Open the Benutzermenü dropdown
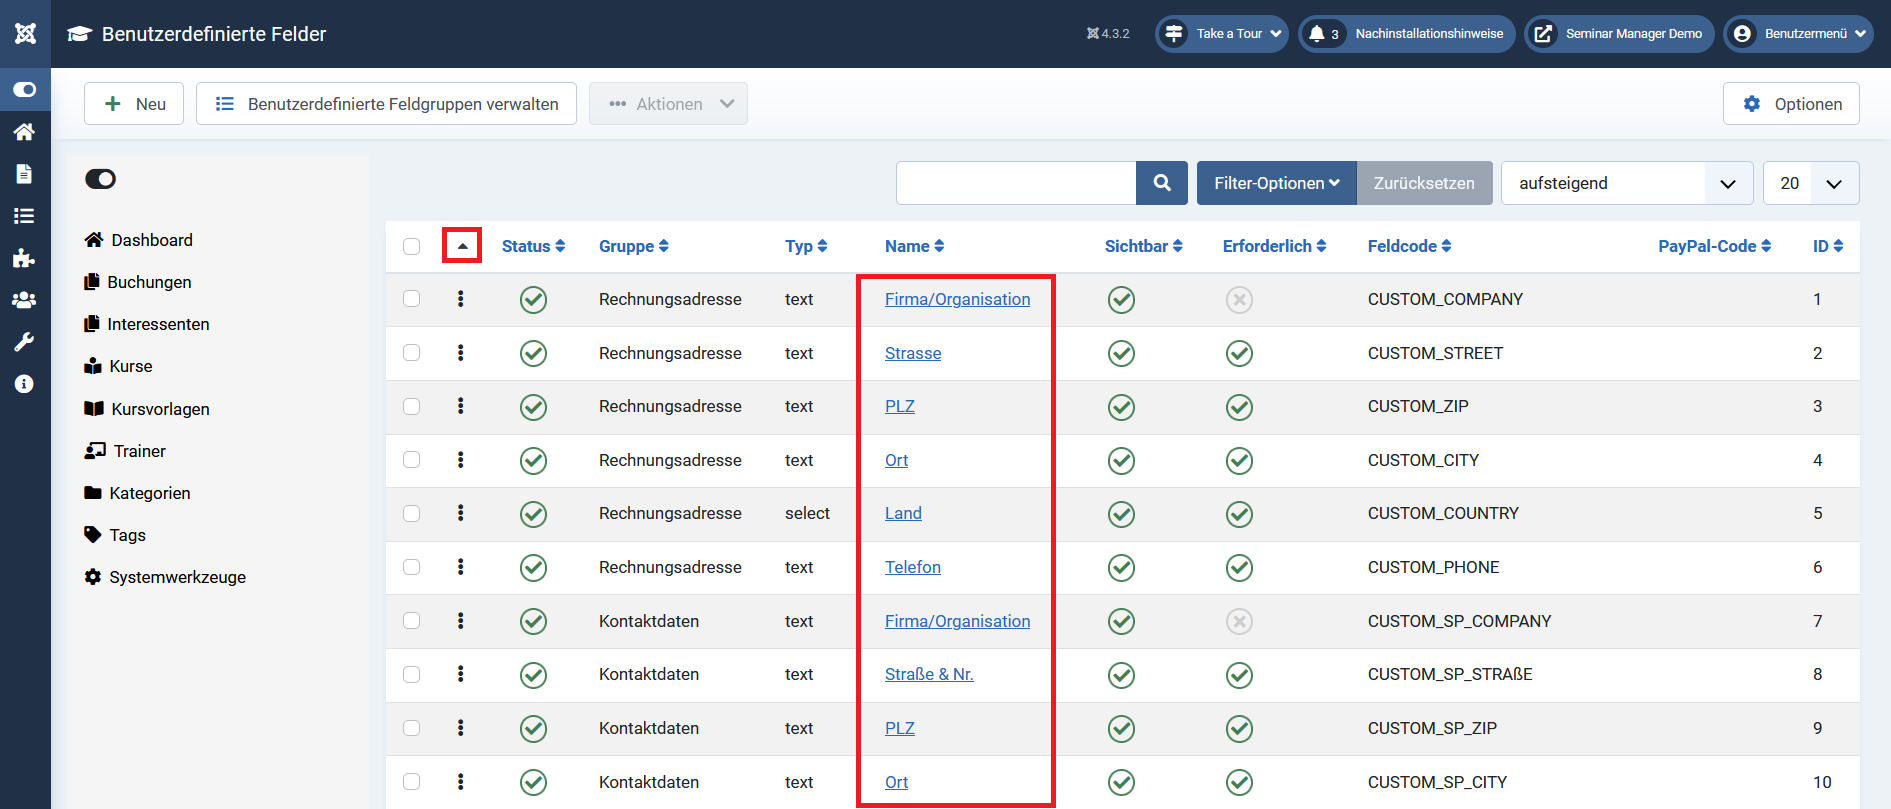Screen dimensions: 1891x809 [x=1804, y=34]
